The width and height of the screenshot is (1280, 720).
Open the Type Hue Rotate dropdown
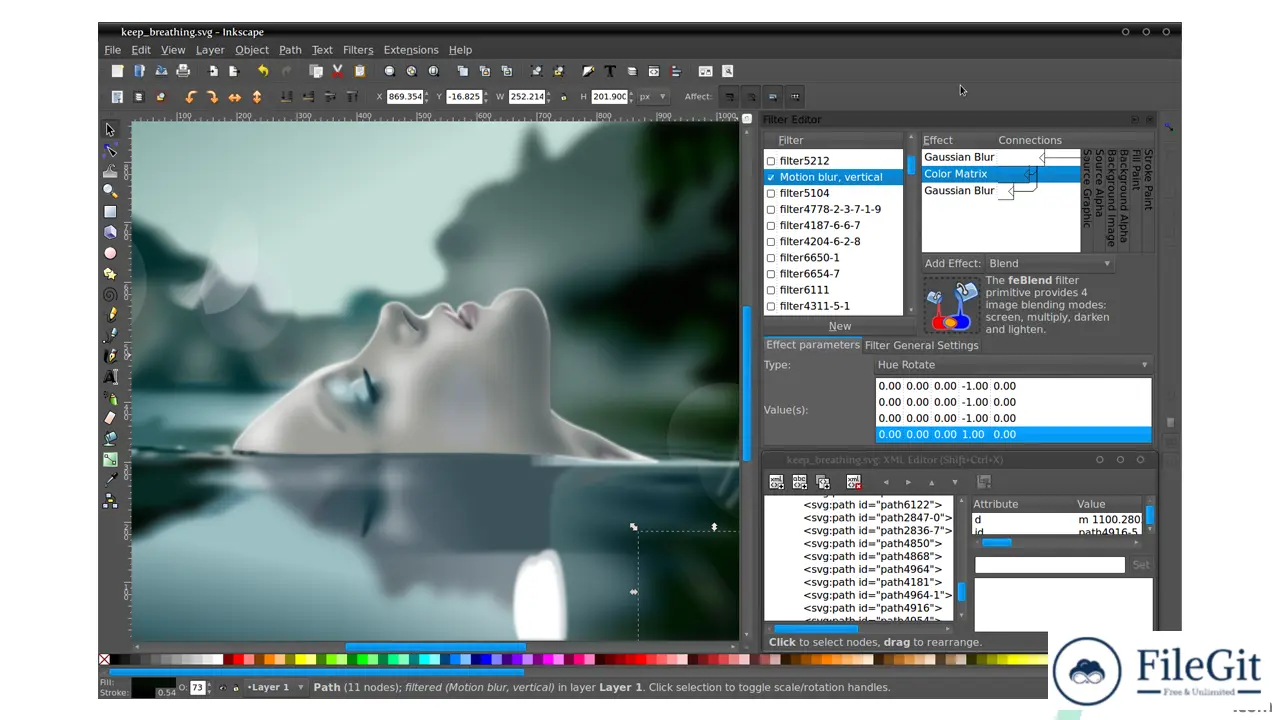[x=1013, y=365]
